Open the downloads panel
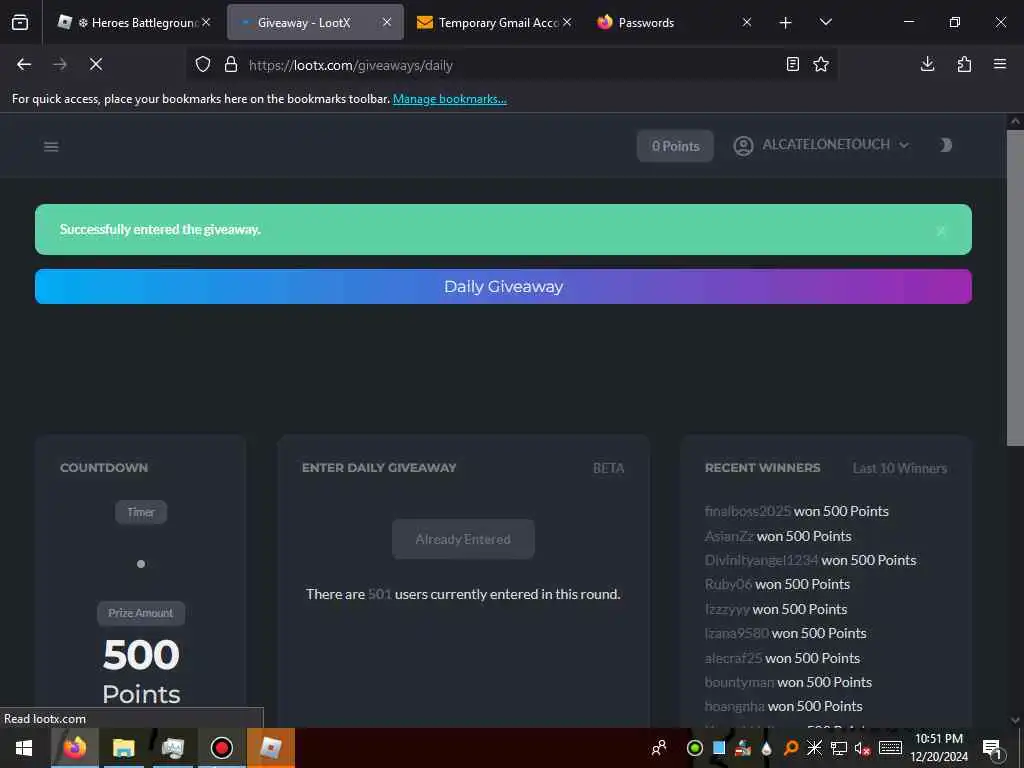Image resolution: width=1024 pixels, height=768 pixels. point(927,64)
